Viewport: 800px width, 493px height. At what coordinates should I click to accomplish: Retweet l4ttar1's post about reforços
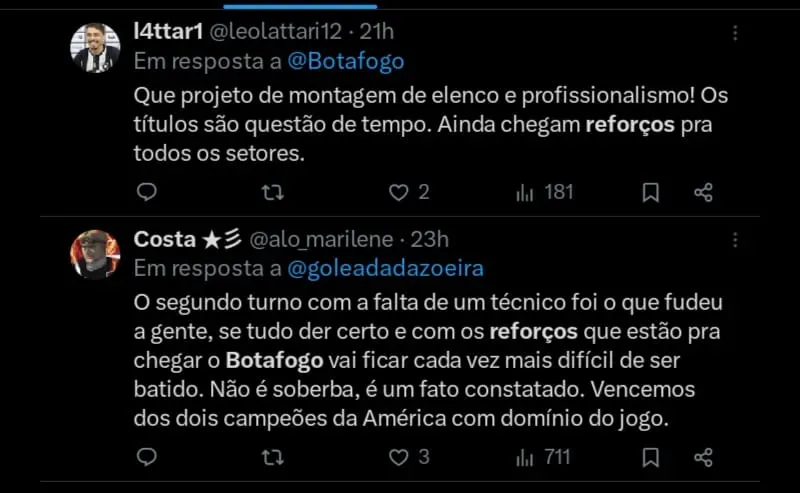[271, 192]
